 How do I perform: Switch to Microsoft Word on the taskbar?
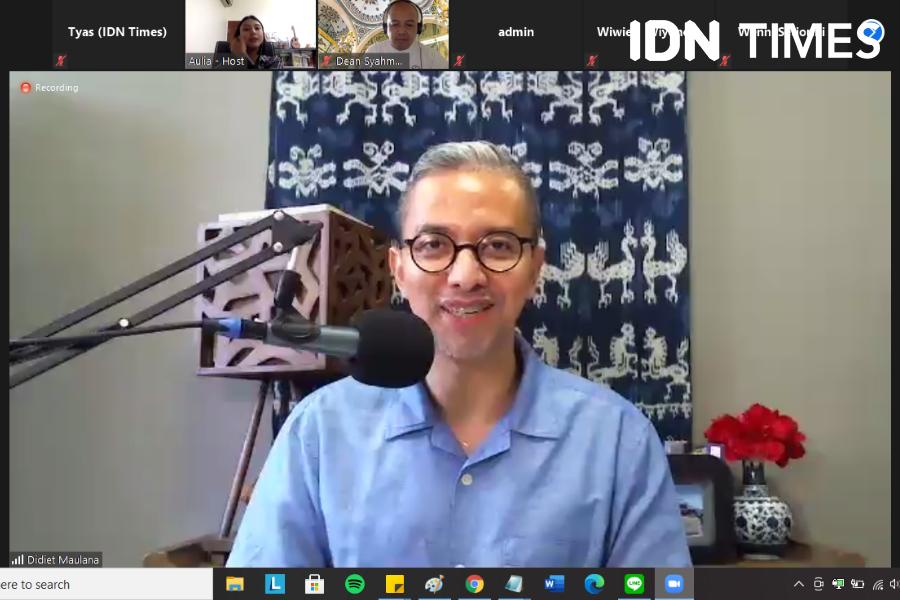(x=554, y=584)
